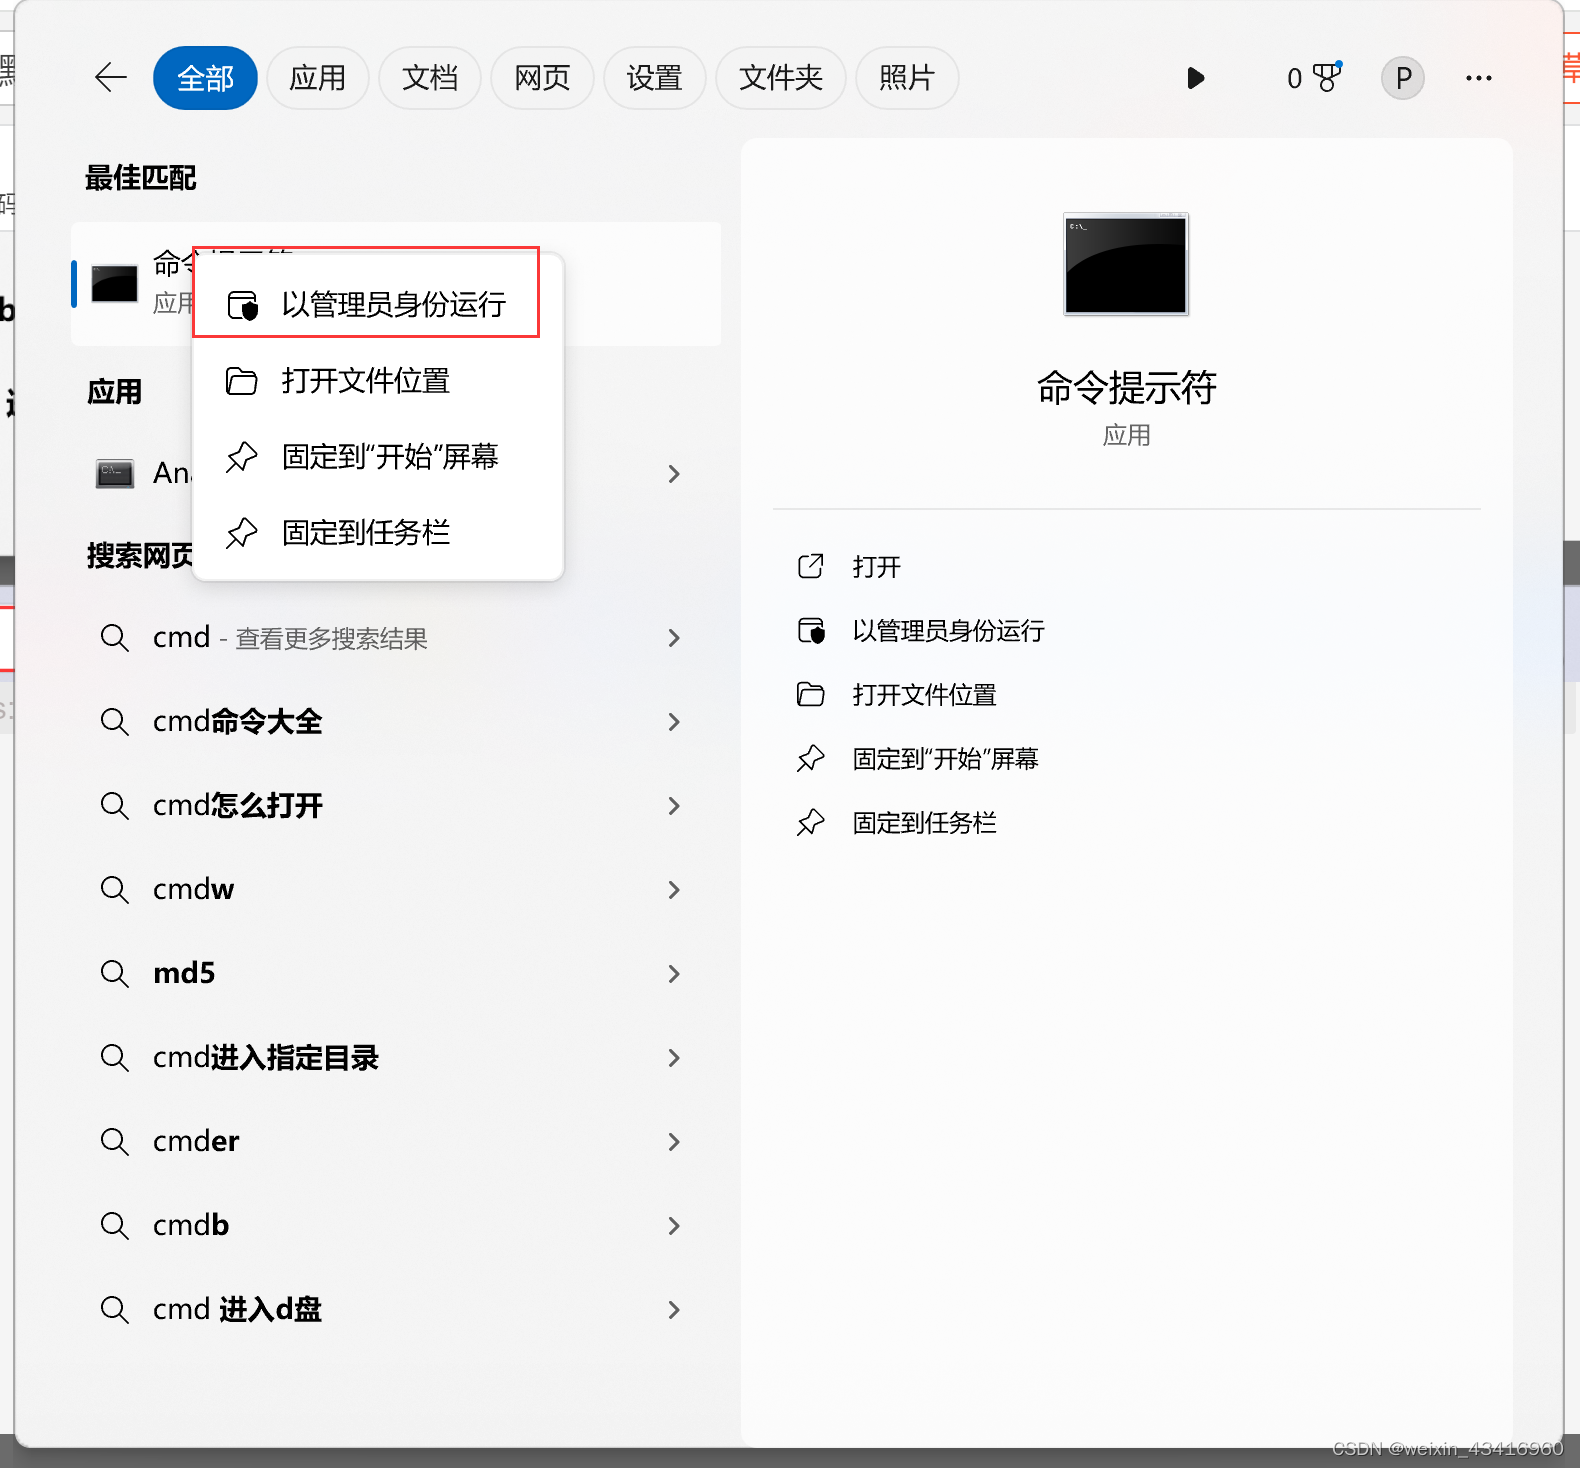The height and width of the screenshot is (1468, 1580).
Task: Click the pin icon beside 固定到"开始"屏幕 in details pane
Action: 811,759
